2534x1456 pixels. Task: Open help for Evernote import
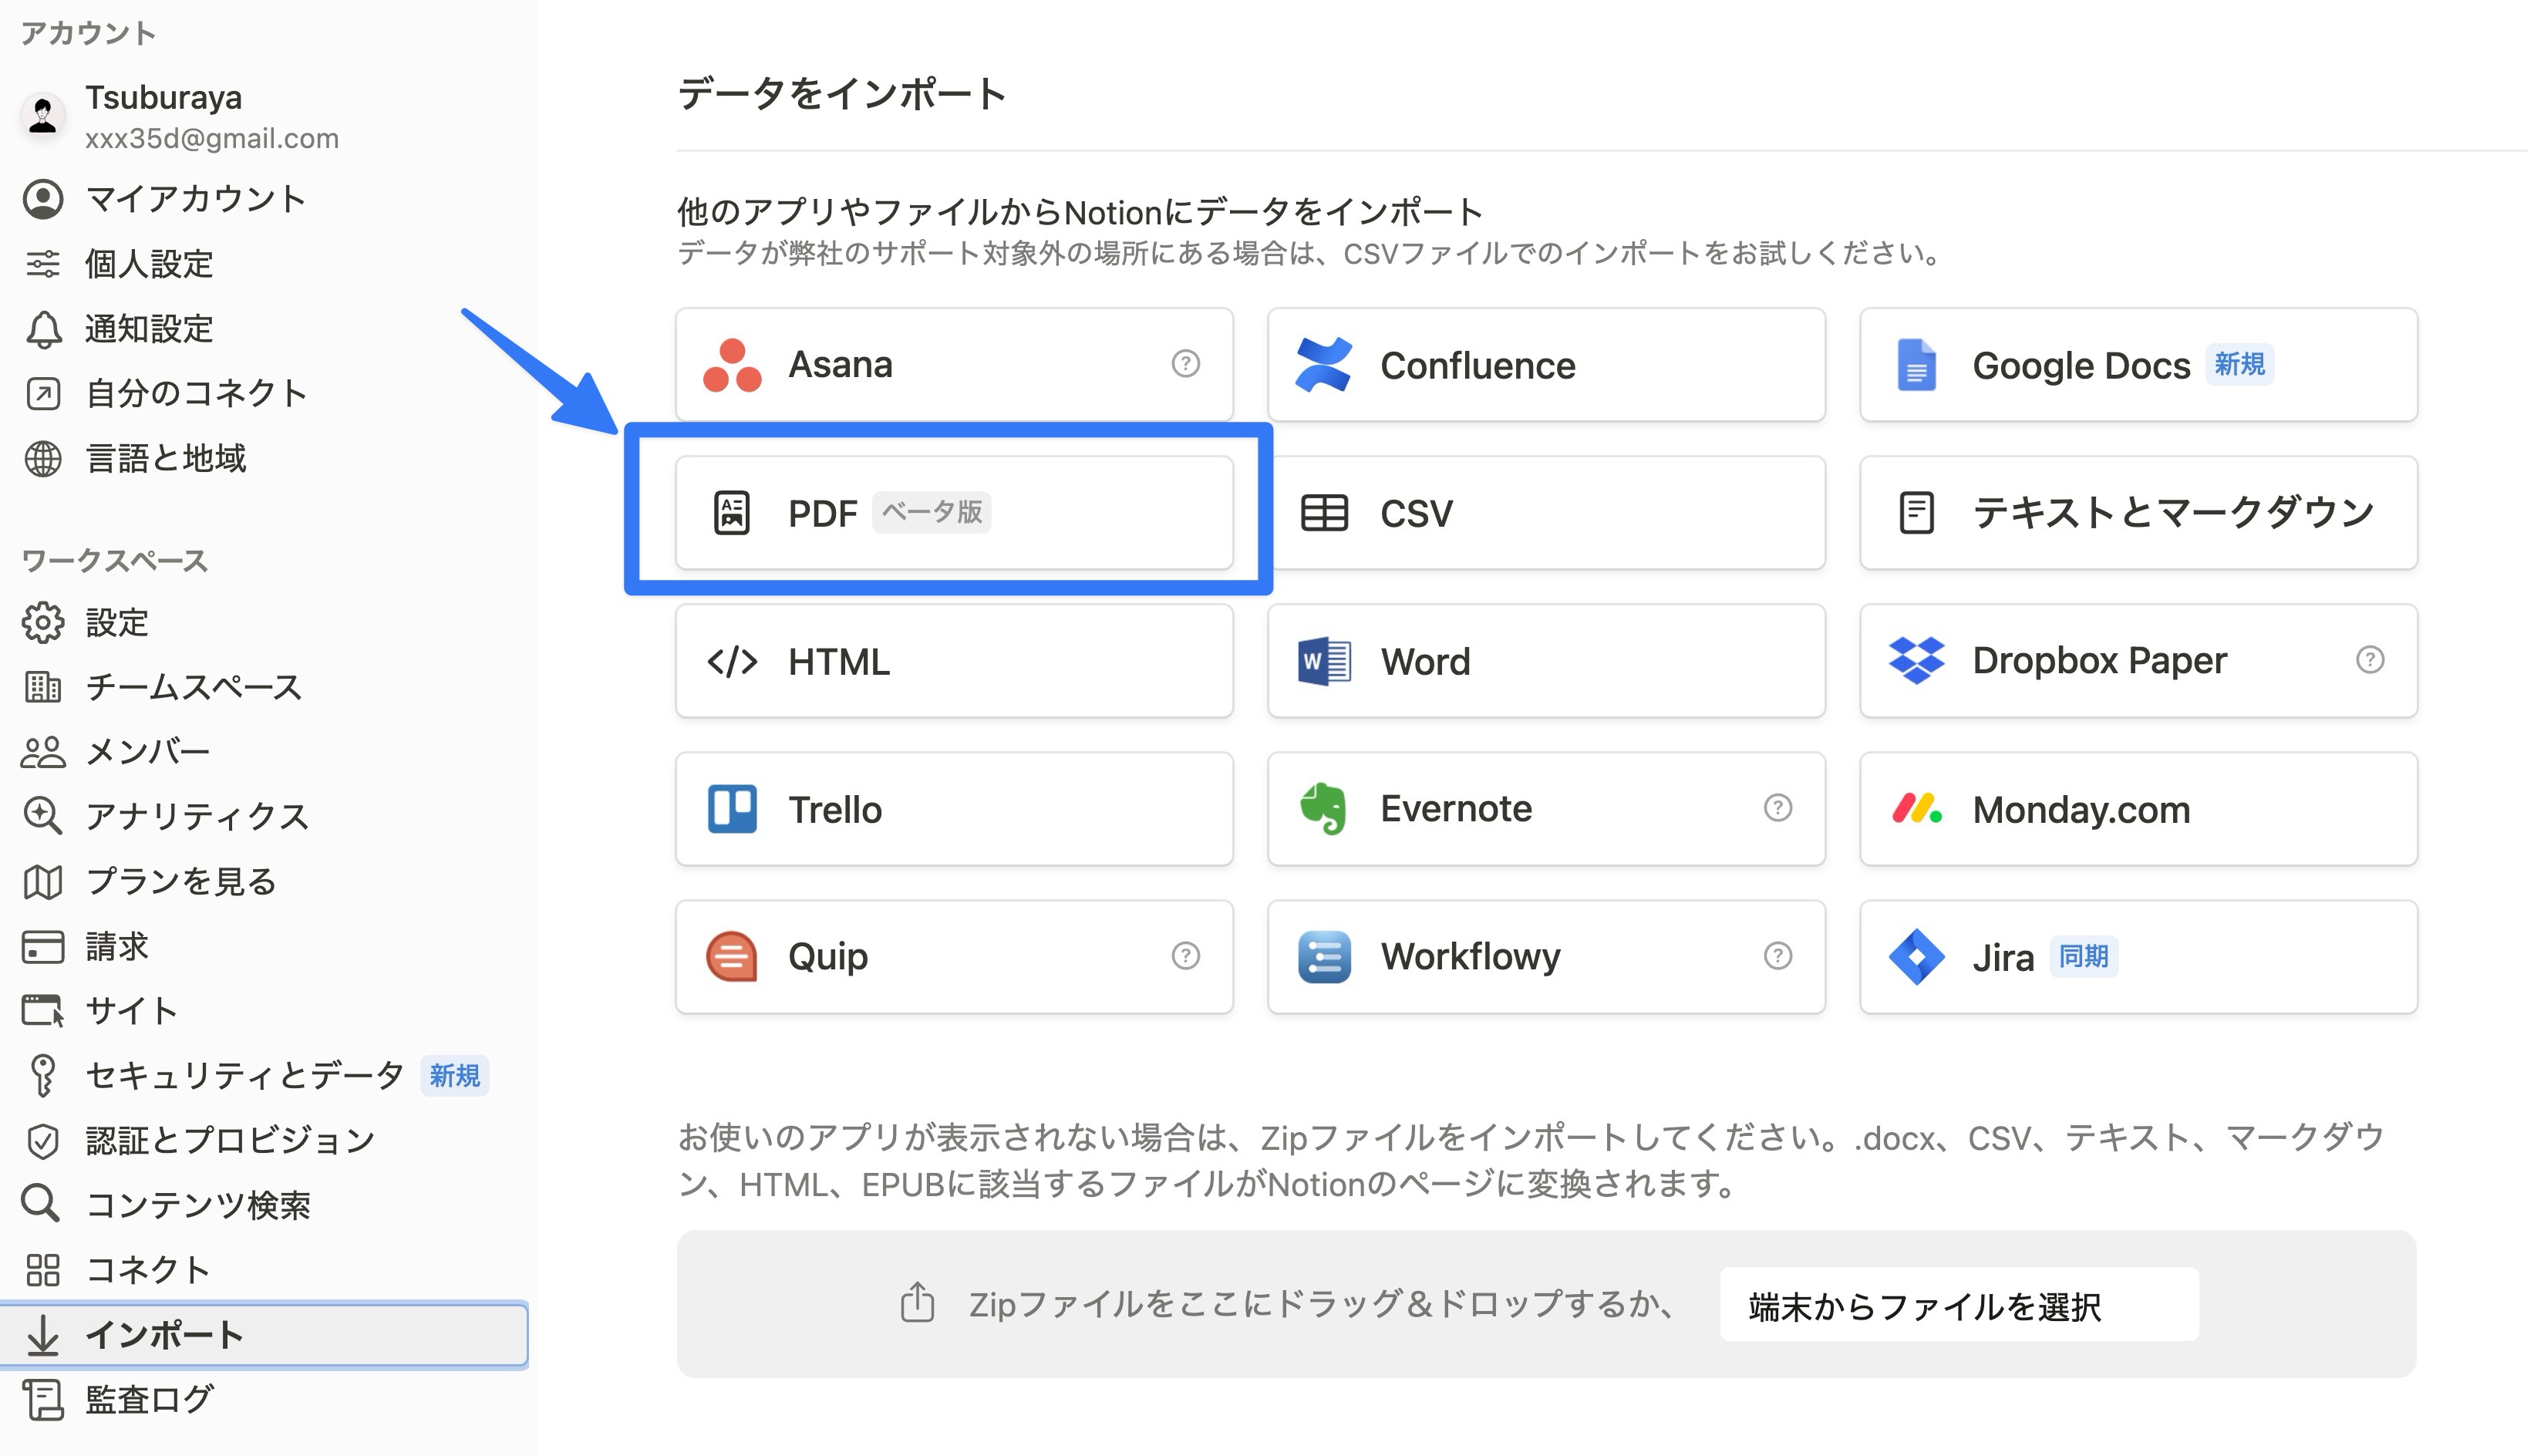[1777, 807]
